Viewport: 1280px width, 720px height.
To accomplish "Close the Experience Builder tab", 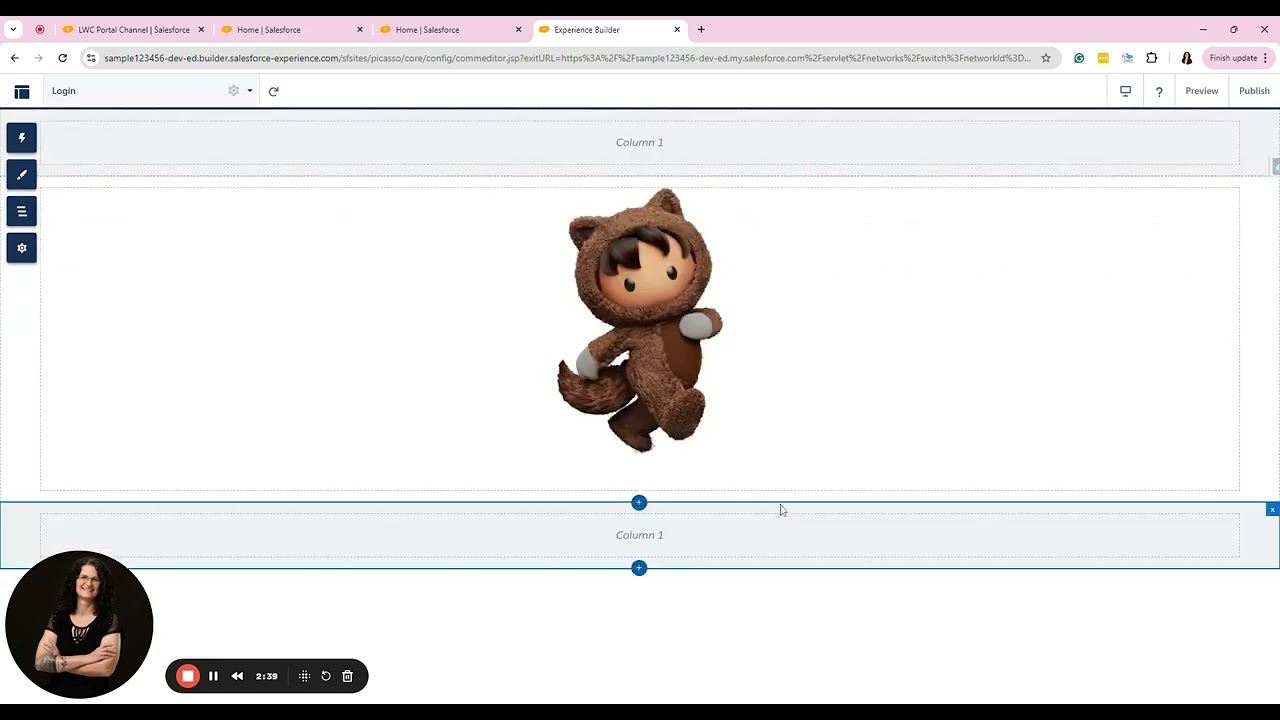I will [677, 30].
